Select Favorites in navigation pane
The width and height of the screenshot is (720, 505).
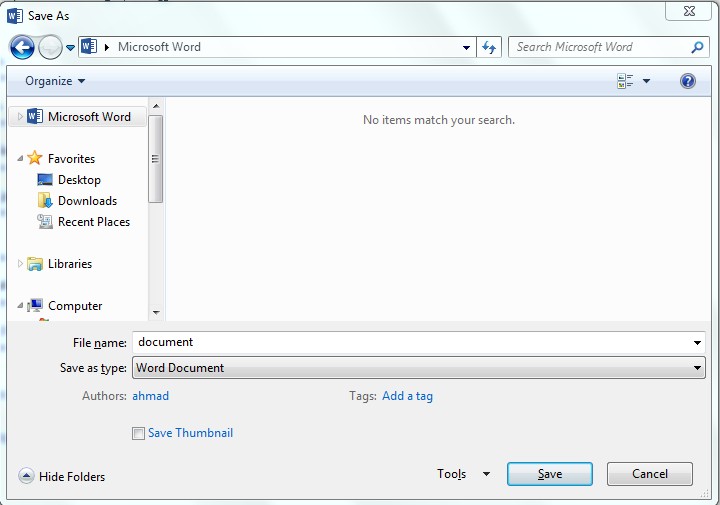(x=71, y=159)
